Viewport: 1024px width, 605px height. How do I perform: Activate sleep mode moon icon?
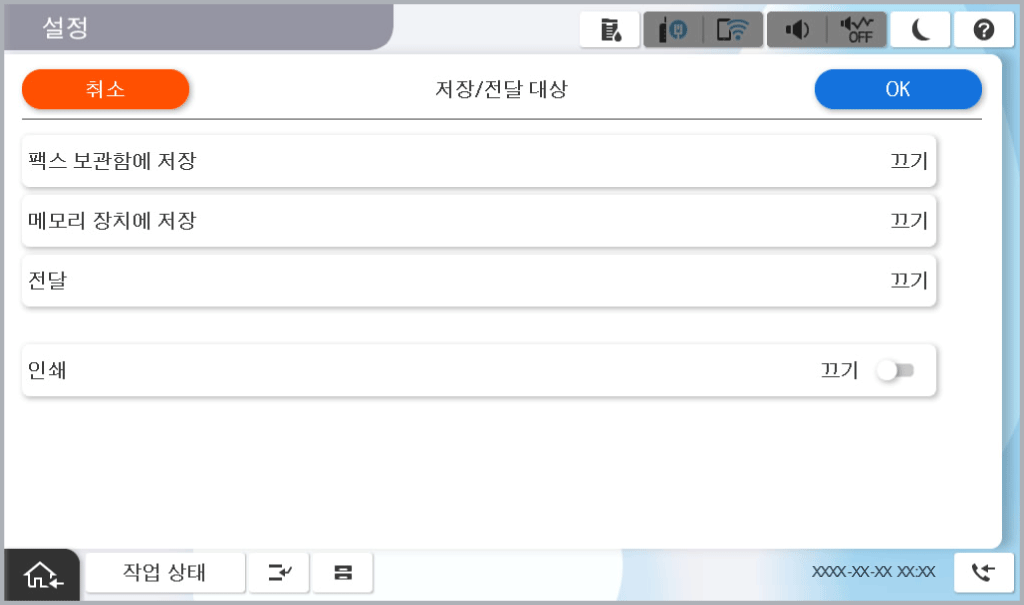920,30
